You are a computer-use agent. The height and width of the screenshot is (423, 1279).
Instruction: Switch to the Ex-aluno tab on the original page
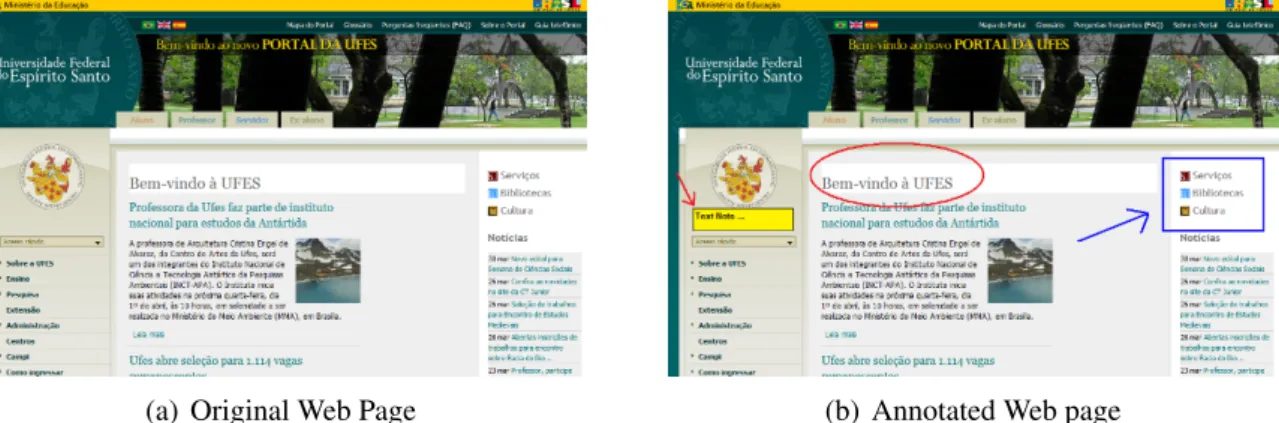(x=306, y=118)
